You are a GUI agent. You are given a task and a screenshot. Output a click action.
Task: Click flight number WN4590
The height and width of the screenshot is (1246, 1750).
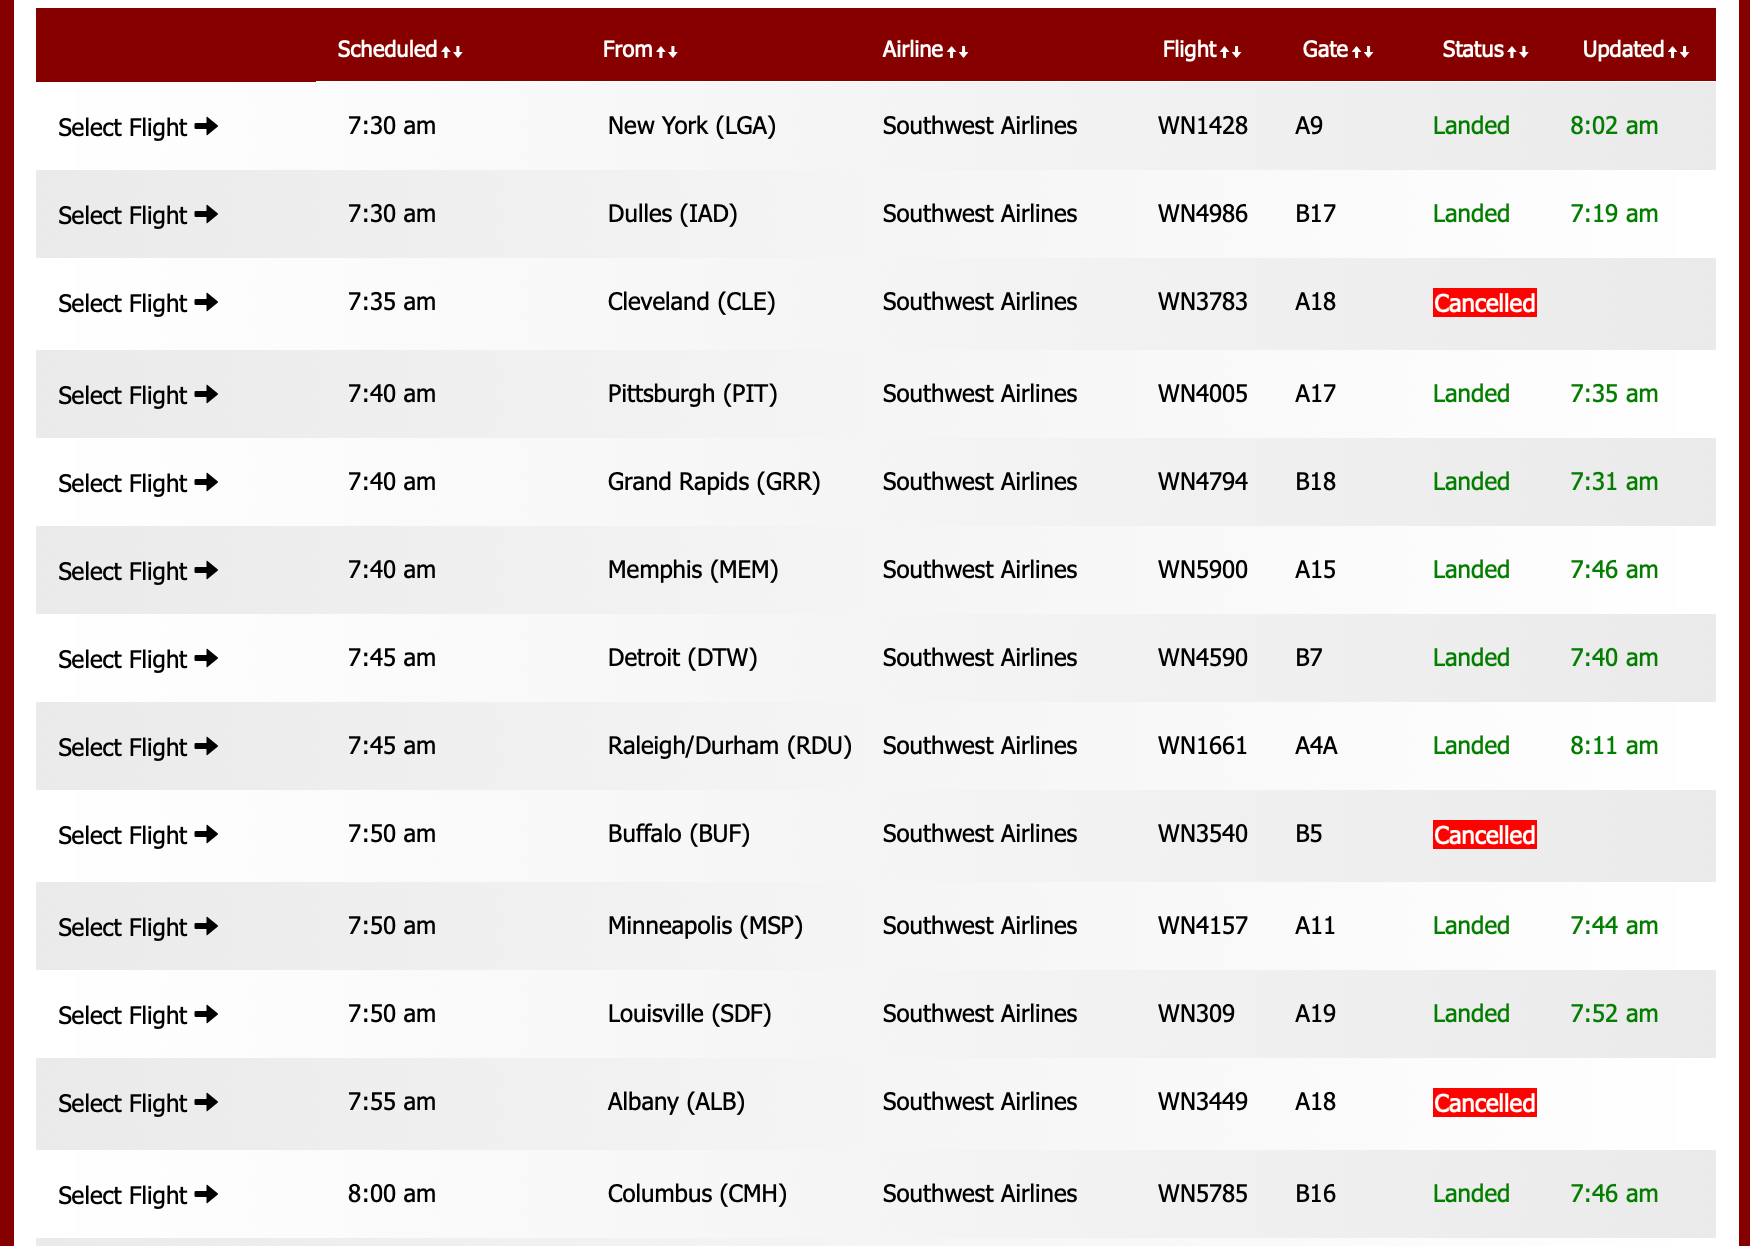coord(1202,657)
